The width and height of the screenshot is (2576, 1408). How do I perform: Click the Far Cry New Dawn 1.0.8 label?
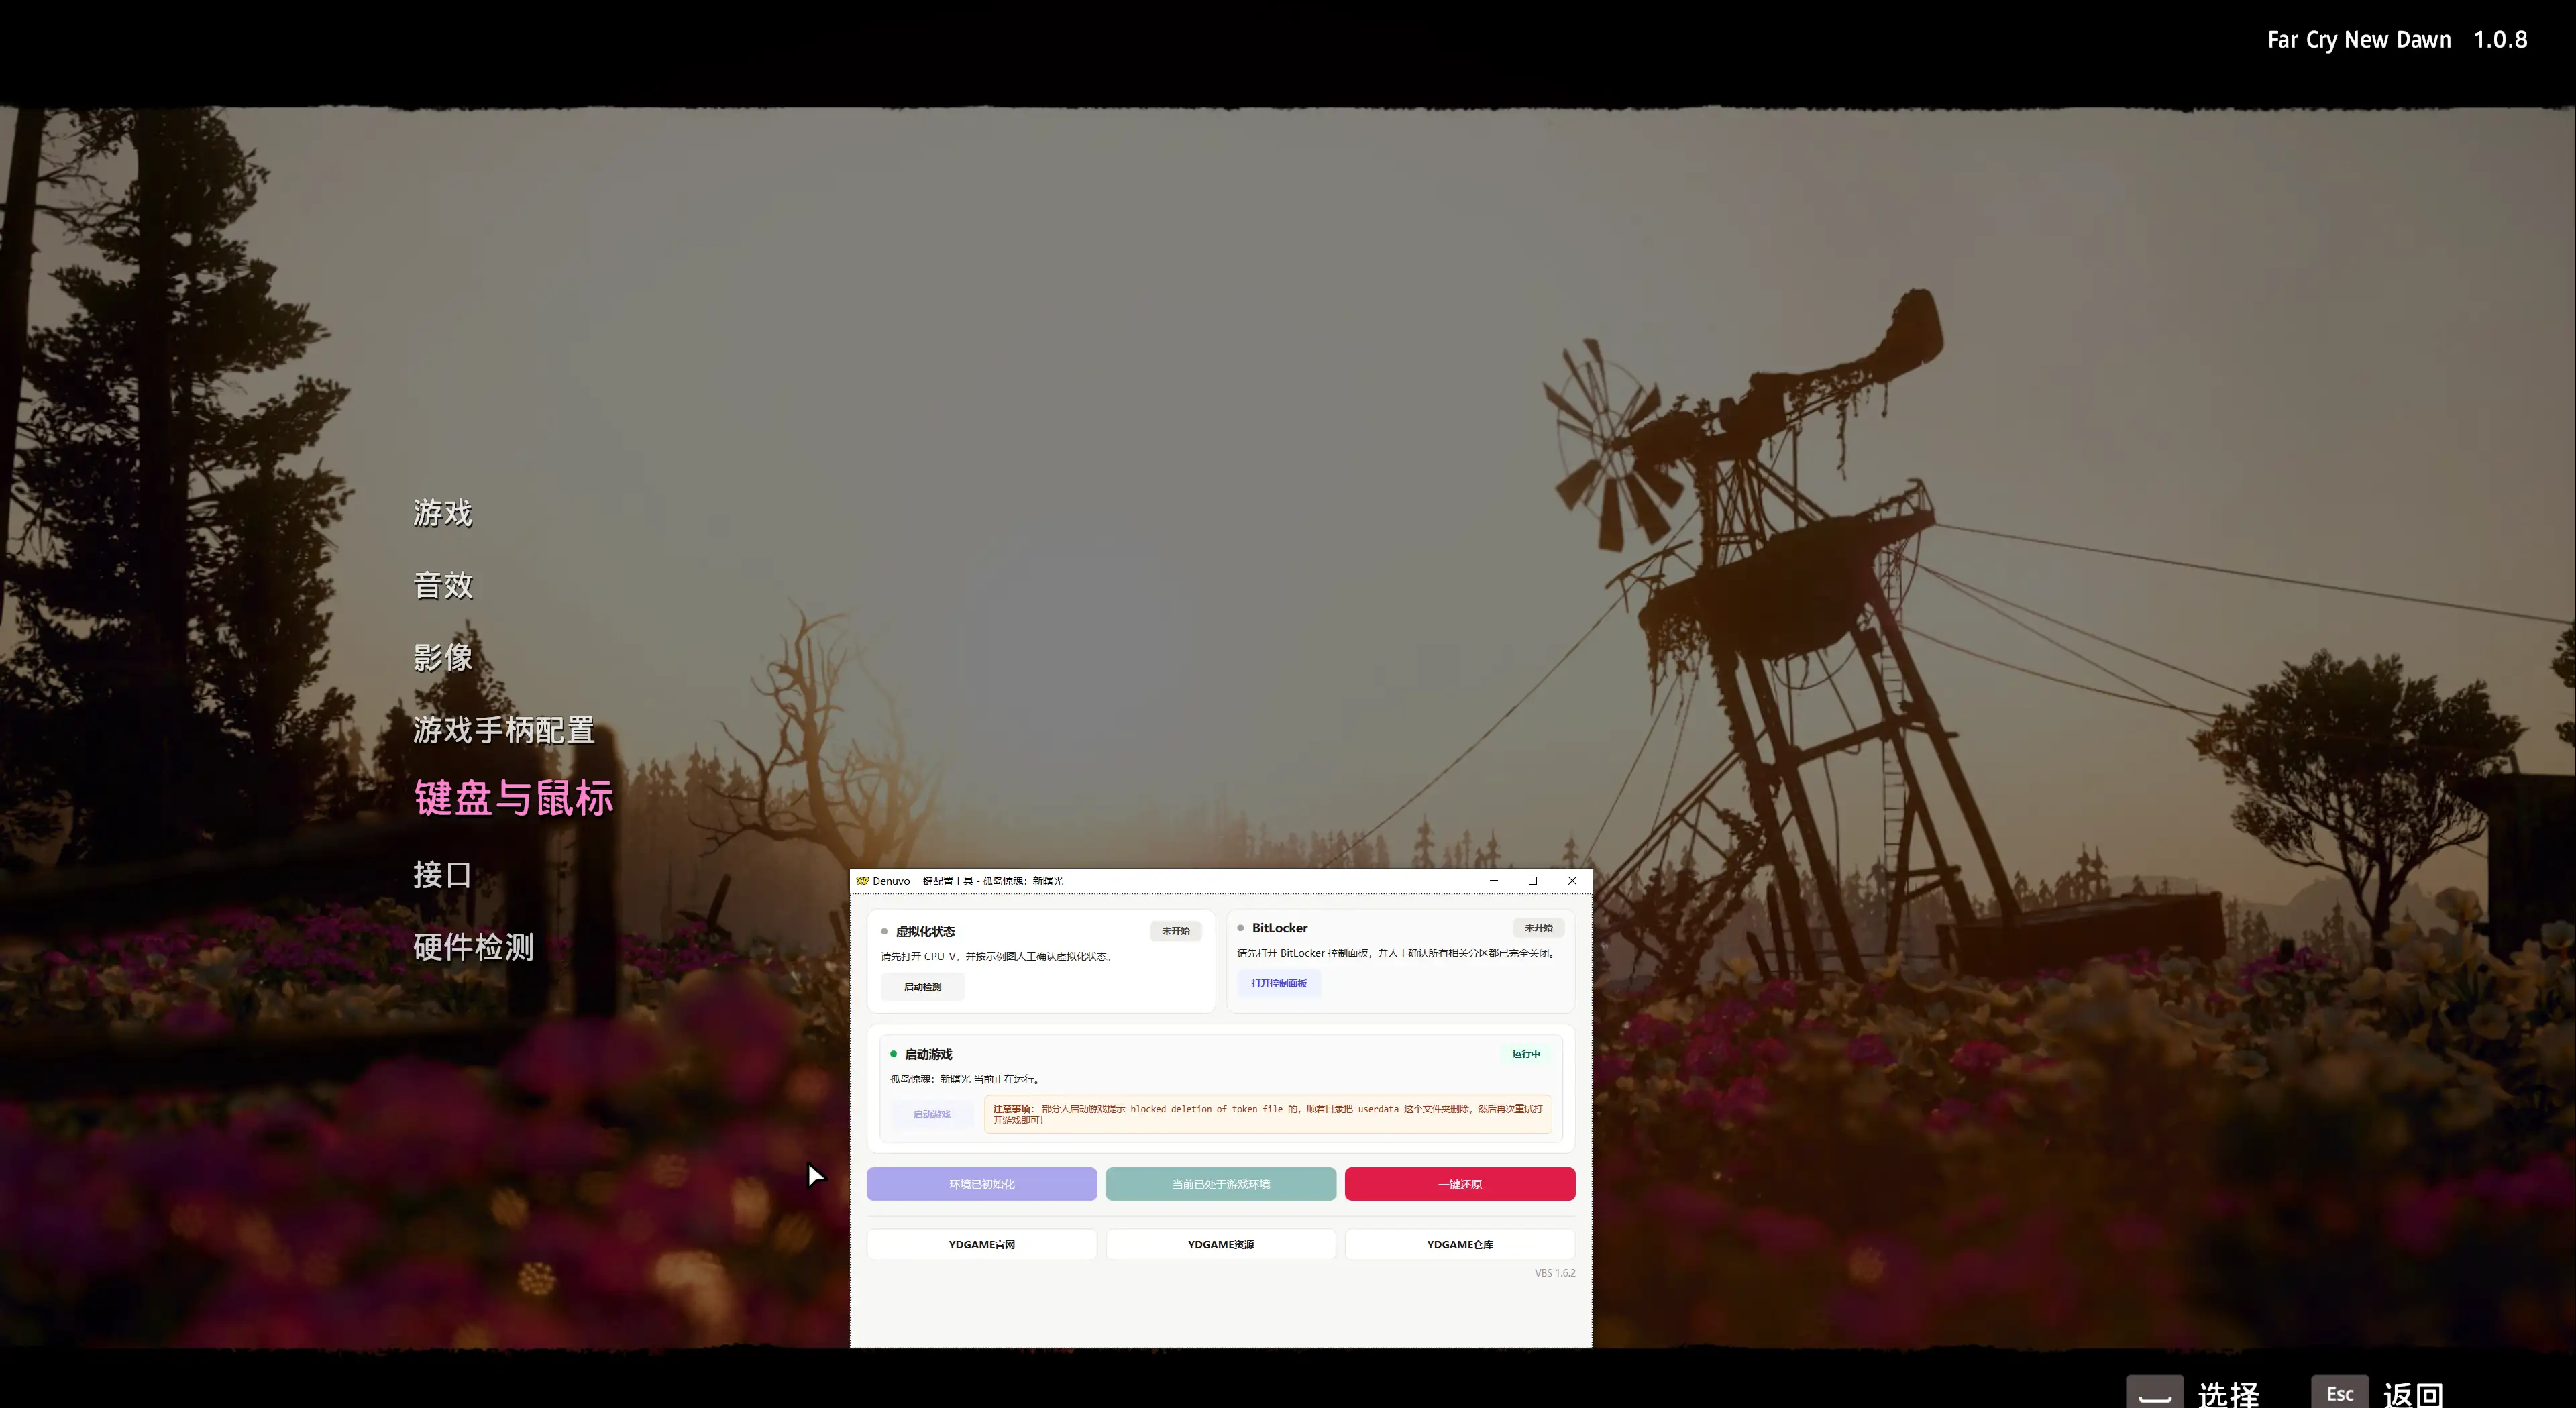pos(2397,40)
